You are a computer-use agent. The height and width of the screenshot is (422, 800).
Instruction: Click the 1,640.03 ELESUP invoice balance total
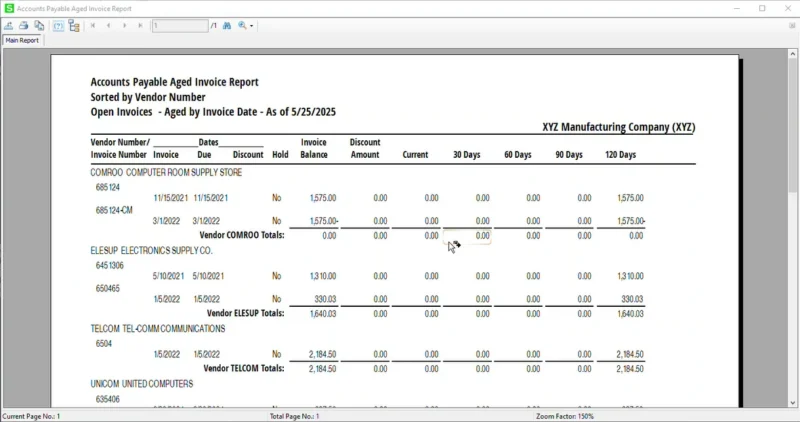tap(323, 314)
